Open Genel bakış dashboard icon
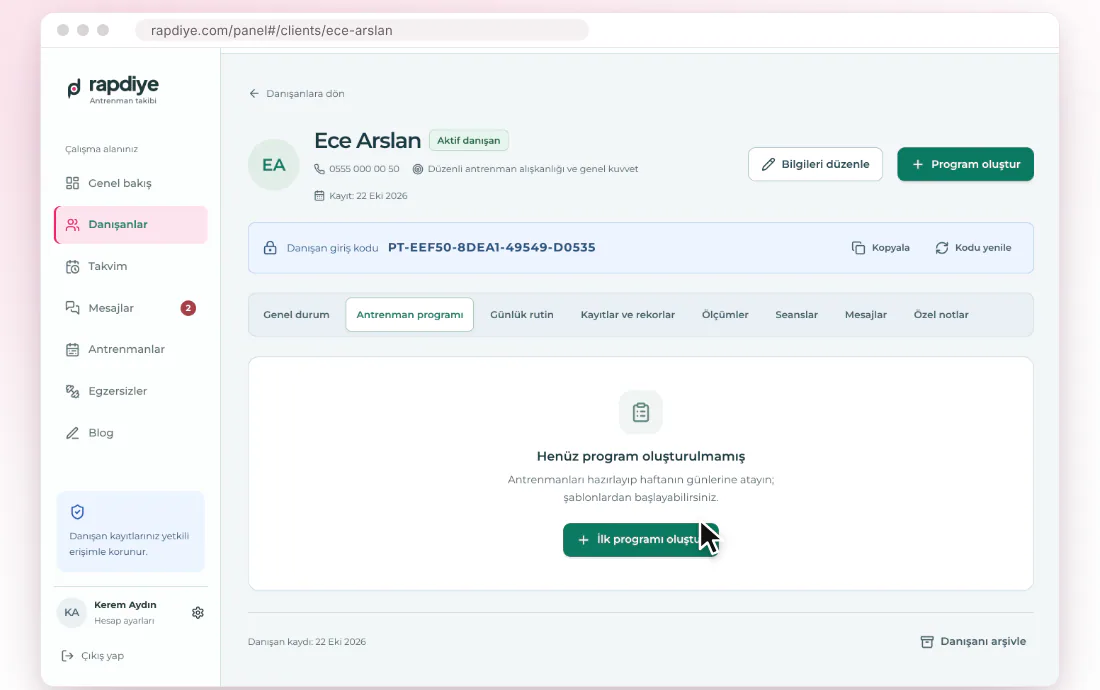The width and height of the screenshot is (1100, 690). tap(72, 183)
